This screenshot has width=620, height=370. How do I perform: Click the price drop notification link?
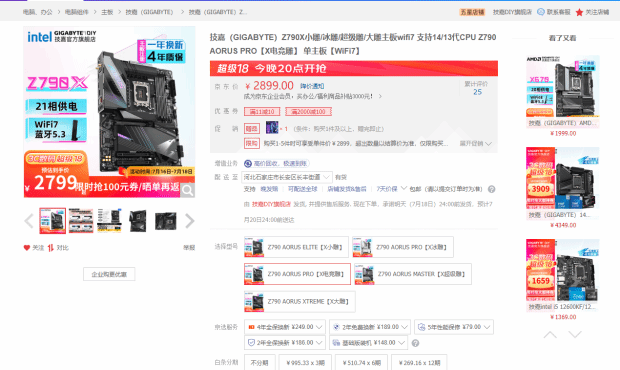[x=312, y=86]
